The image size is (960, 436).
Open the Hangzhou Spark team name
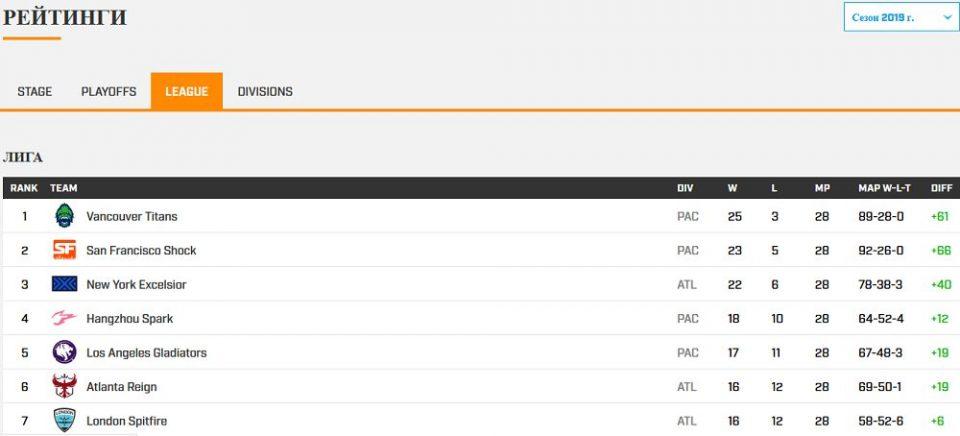130,319
